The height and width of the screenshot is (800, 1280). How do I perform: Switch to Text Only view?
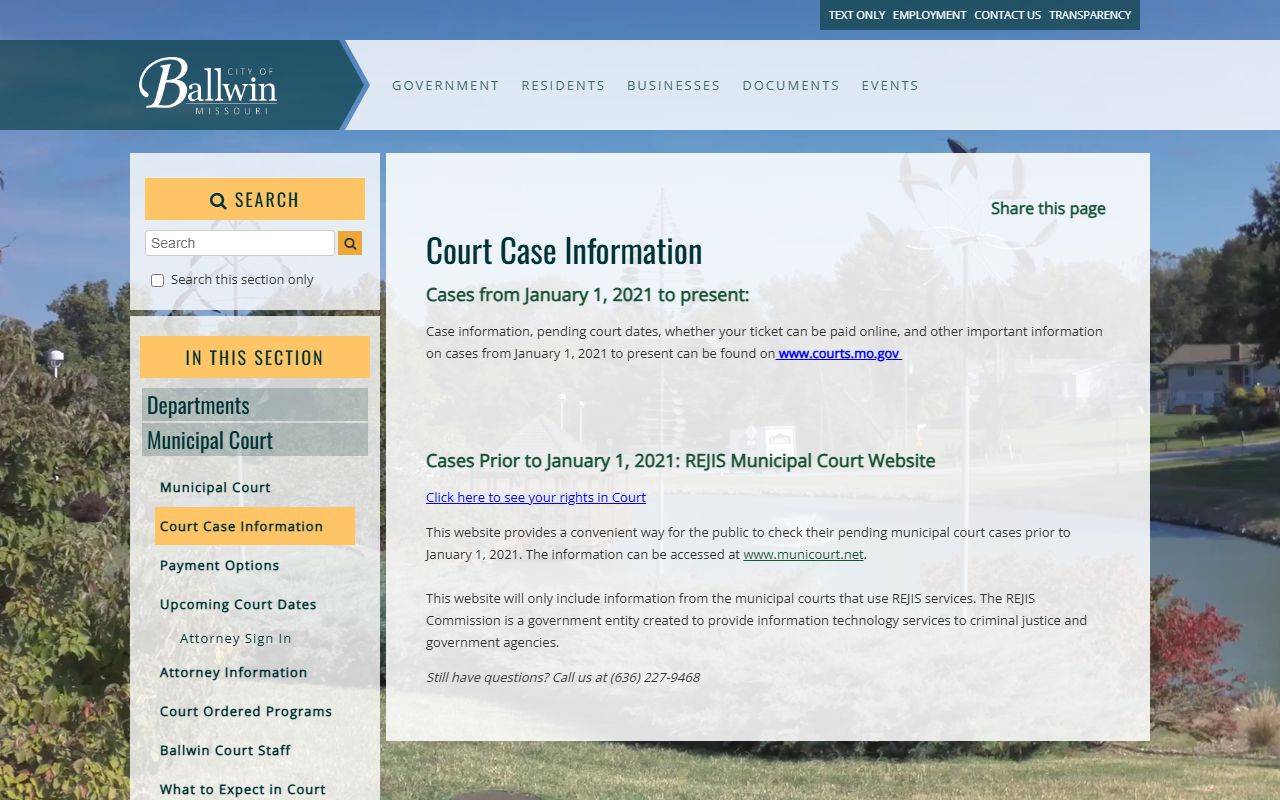(857, 15)
